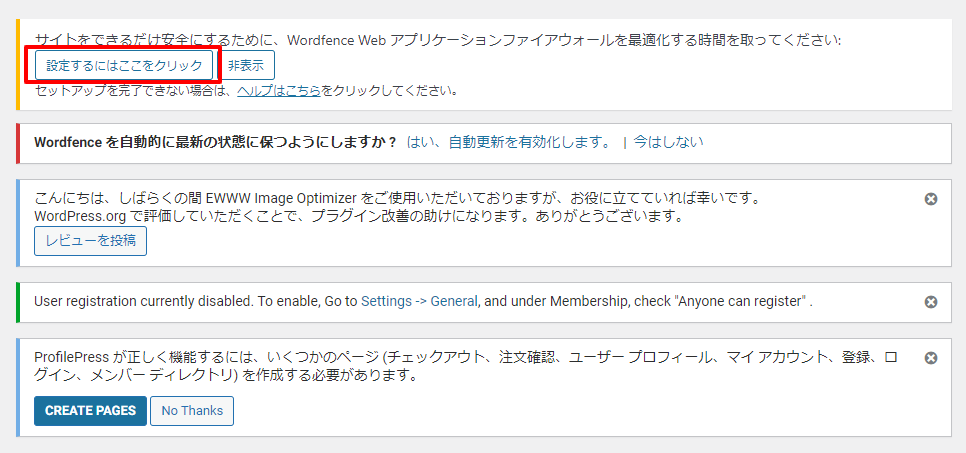This screenshot has width=966, height=453.
Task: Decline with the No Thanks button
Action: click(x=192, y=411)
